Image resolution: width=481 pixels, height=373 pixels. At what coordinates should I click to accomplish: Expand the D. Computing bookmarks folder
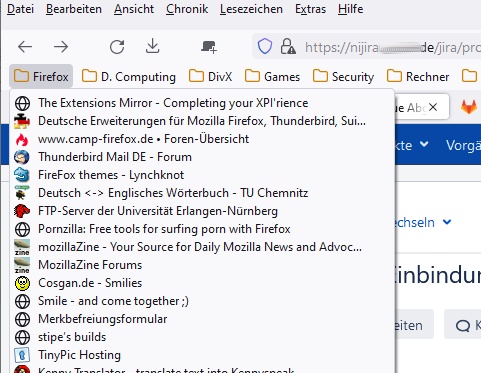(x=129, y=77)
